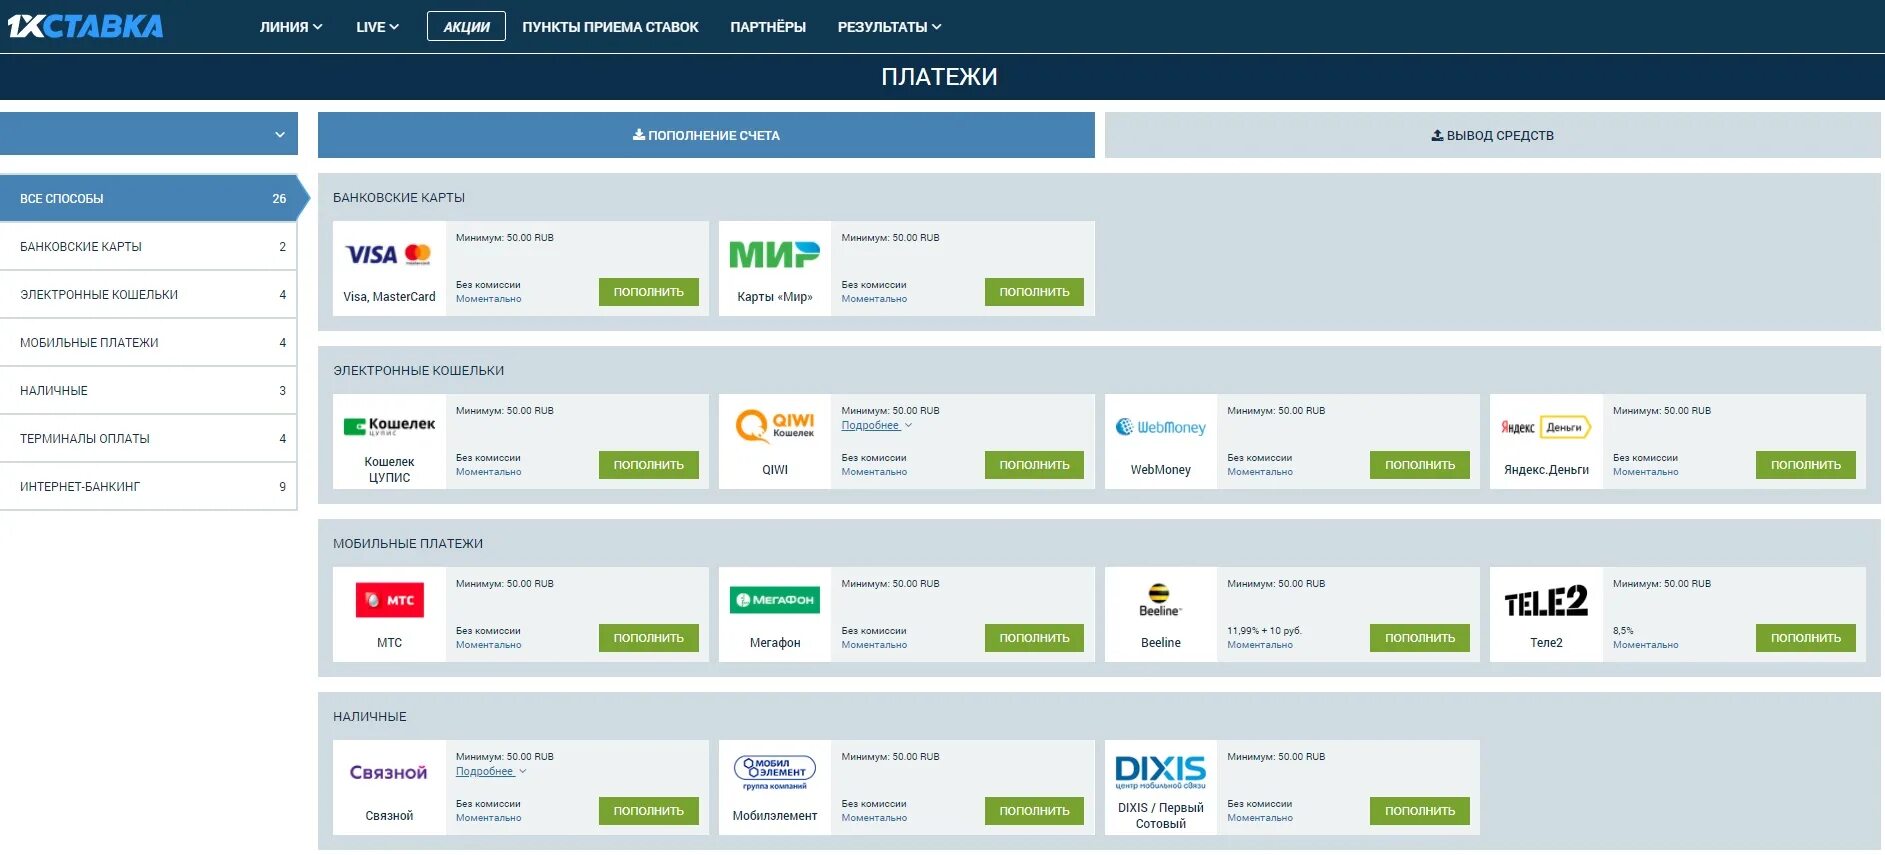The width and height of the screenshot is (1885, 855).
Task: Click ПОПОЛНИТЬ for WebMoney
Action: (x=1420, y=465)
